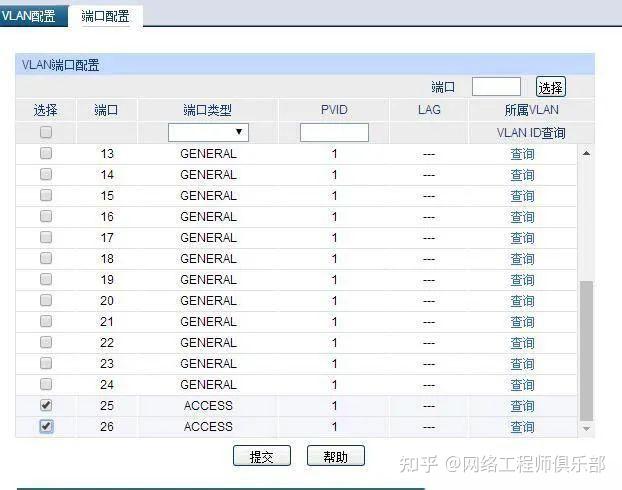Tick the checkbox for port 21

46,321
